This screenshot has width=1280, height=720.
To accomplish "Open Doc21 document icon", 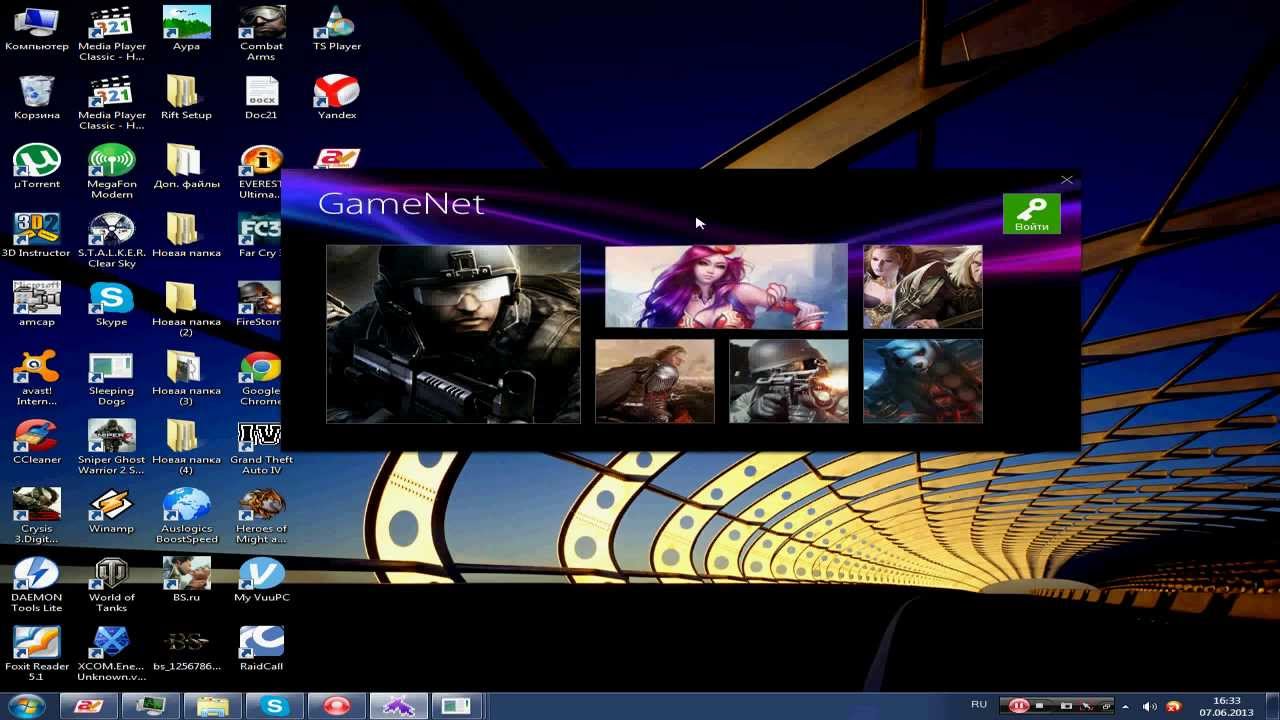I will click(x=261, y=98).
